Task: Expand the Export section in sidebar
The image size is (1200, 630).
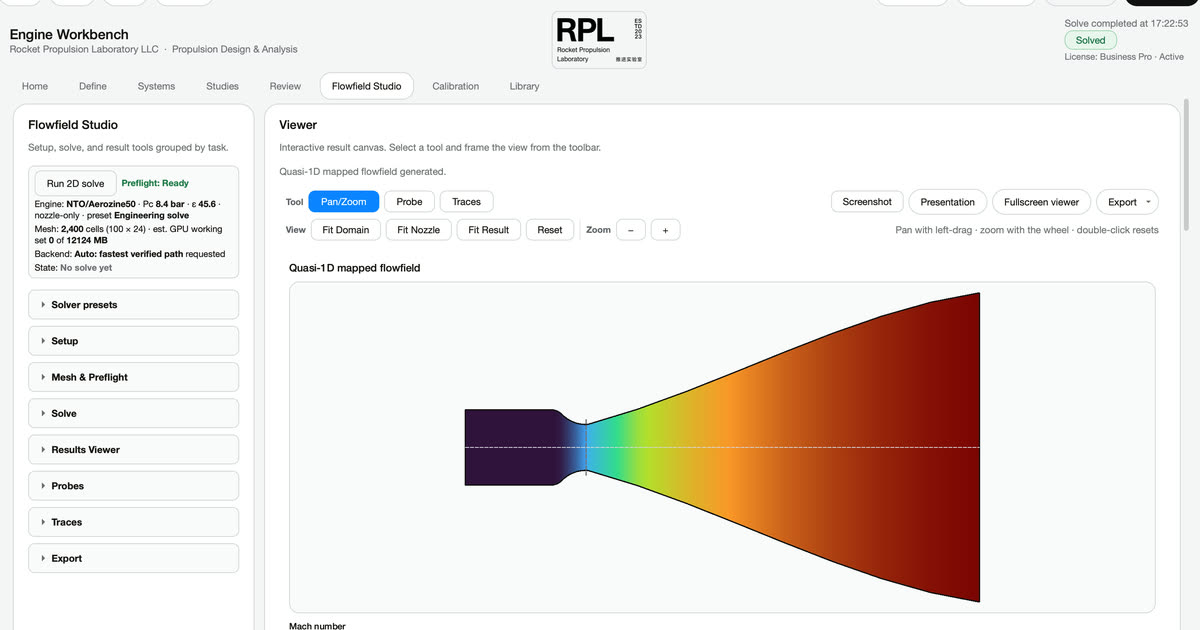Action: pos(133,558)
